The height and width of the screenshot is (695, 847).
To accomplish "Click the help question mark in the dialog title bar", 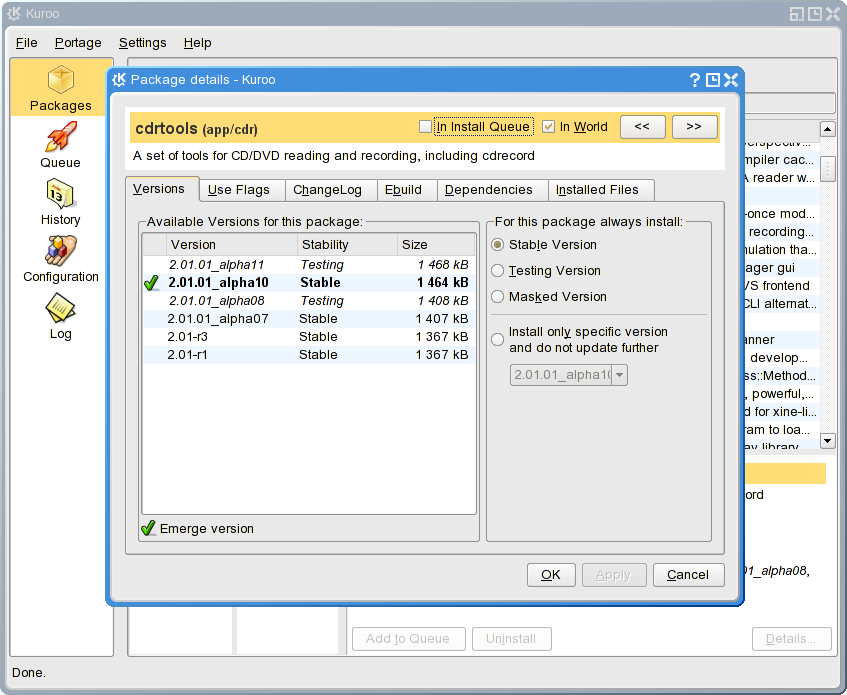I will [x=695, y=80].
